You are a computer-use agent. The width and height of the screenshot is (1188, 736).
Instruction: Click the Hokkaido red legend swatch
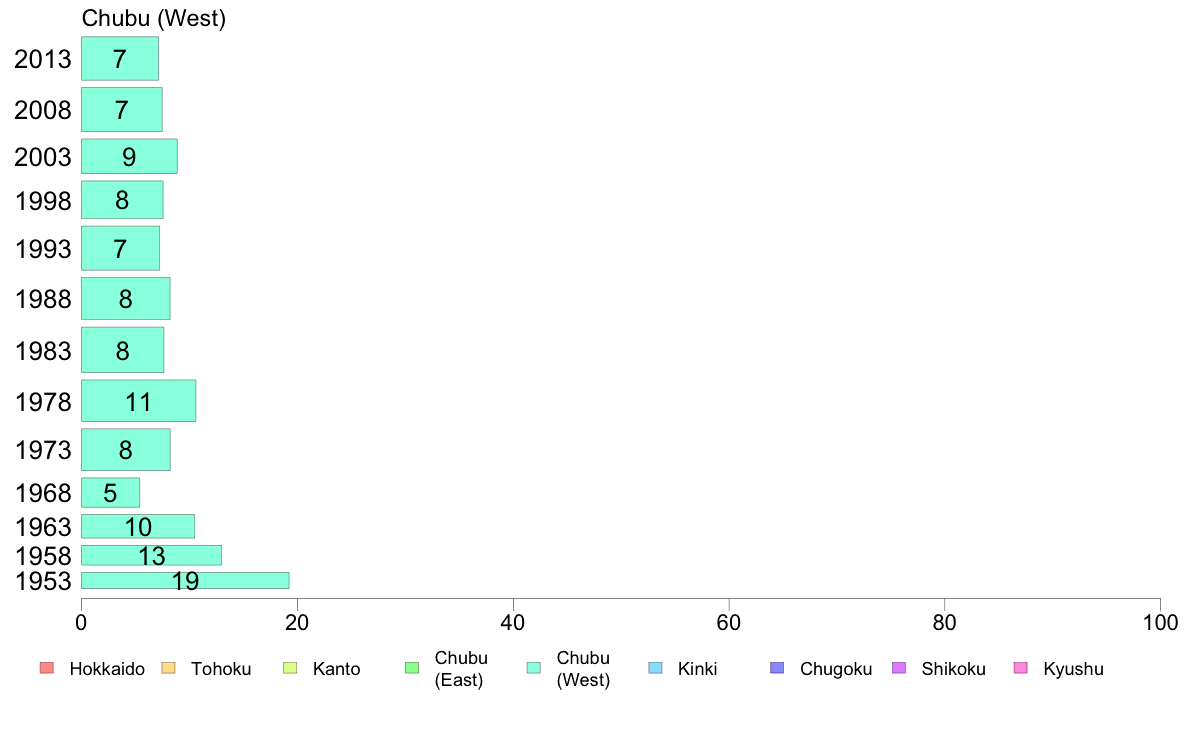47,668
